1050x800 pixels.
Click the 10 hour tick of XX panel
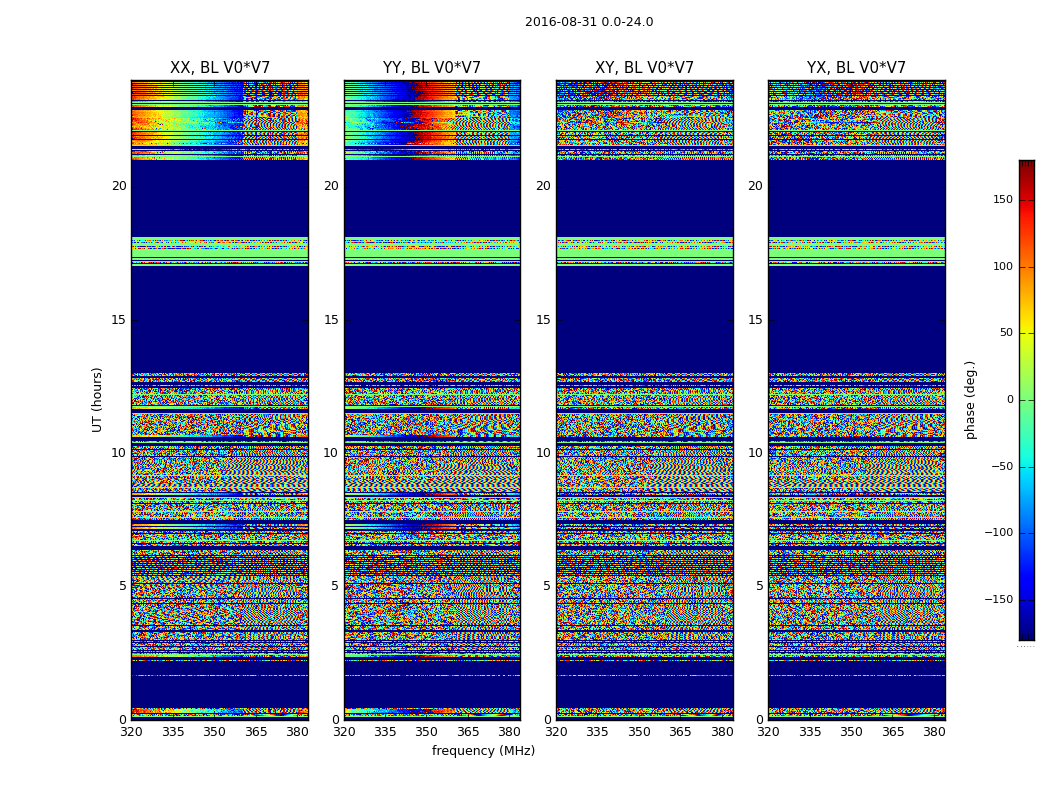pyautogui.click(x=119, y=453)
